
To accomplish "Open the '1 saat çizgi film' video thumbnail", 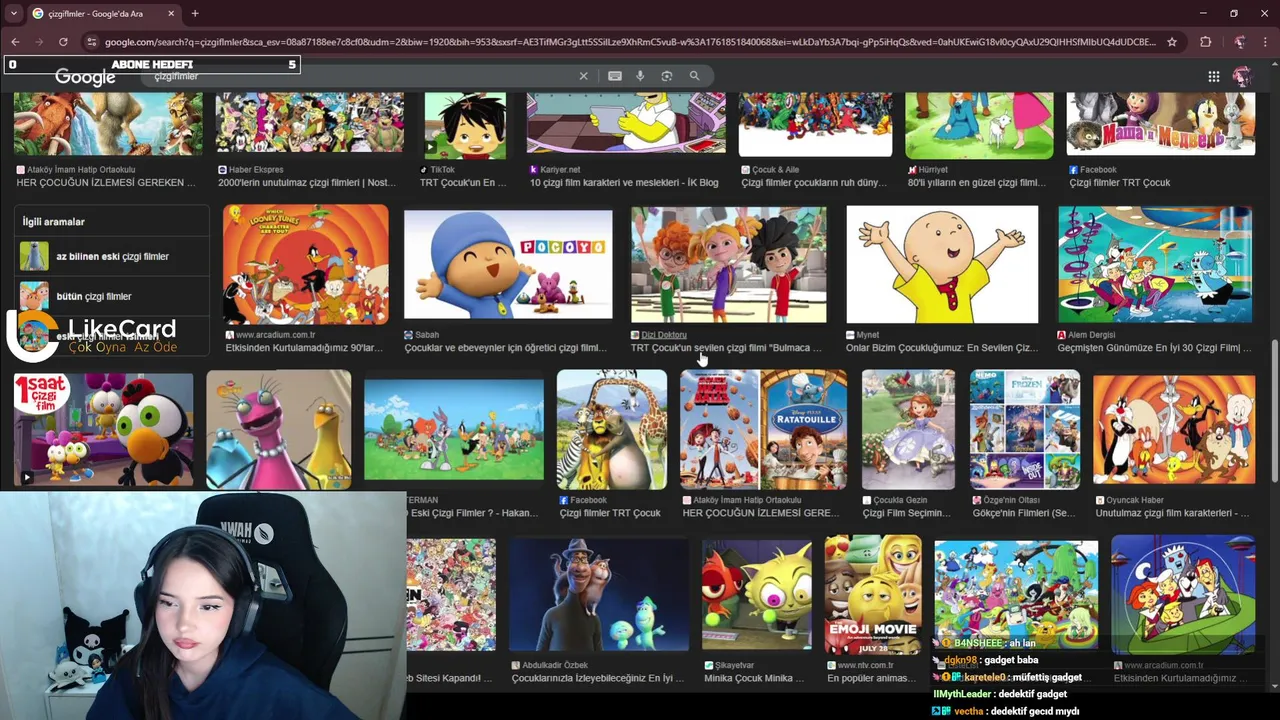I will point(104,429).
